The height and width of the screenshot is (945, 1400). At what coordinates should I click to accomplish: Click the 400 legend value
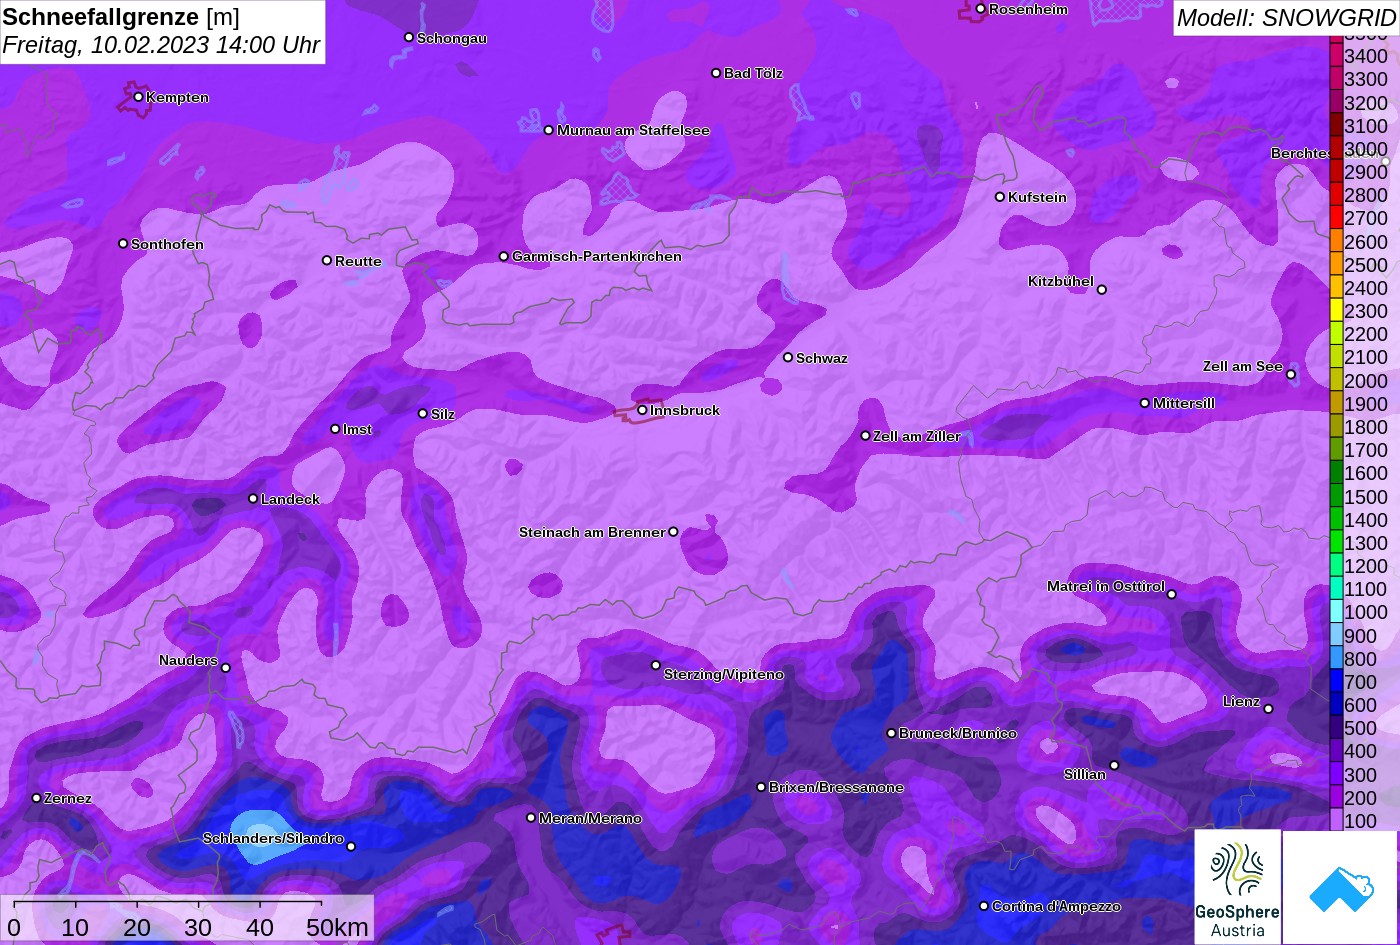(1361, 751)
